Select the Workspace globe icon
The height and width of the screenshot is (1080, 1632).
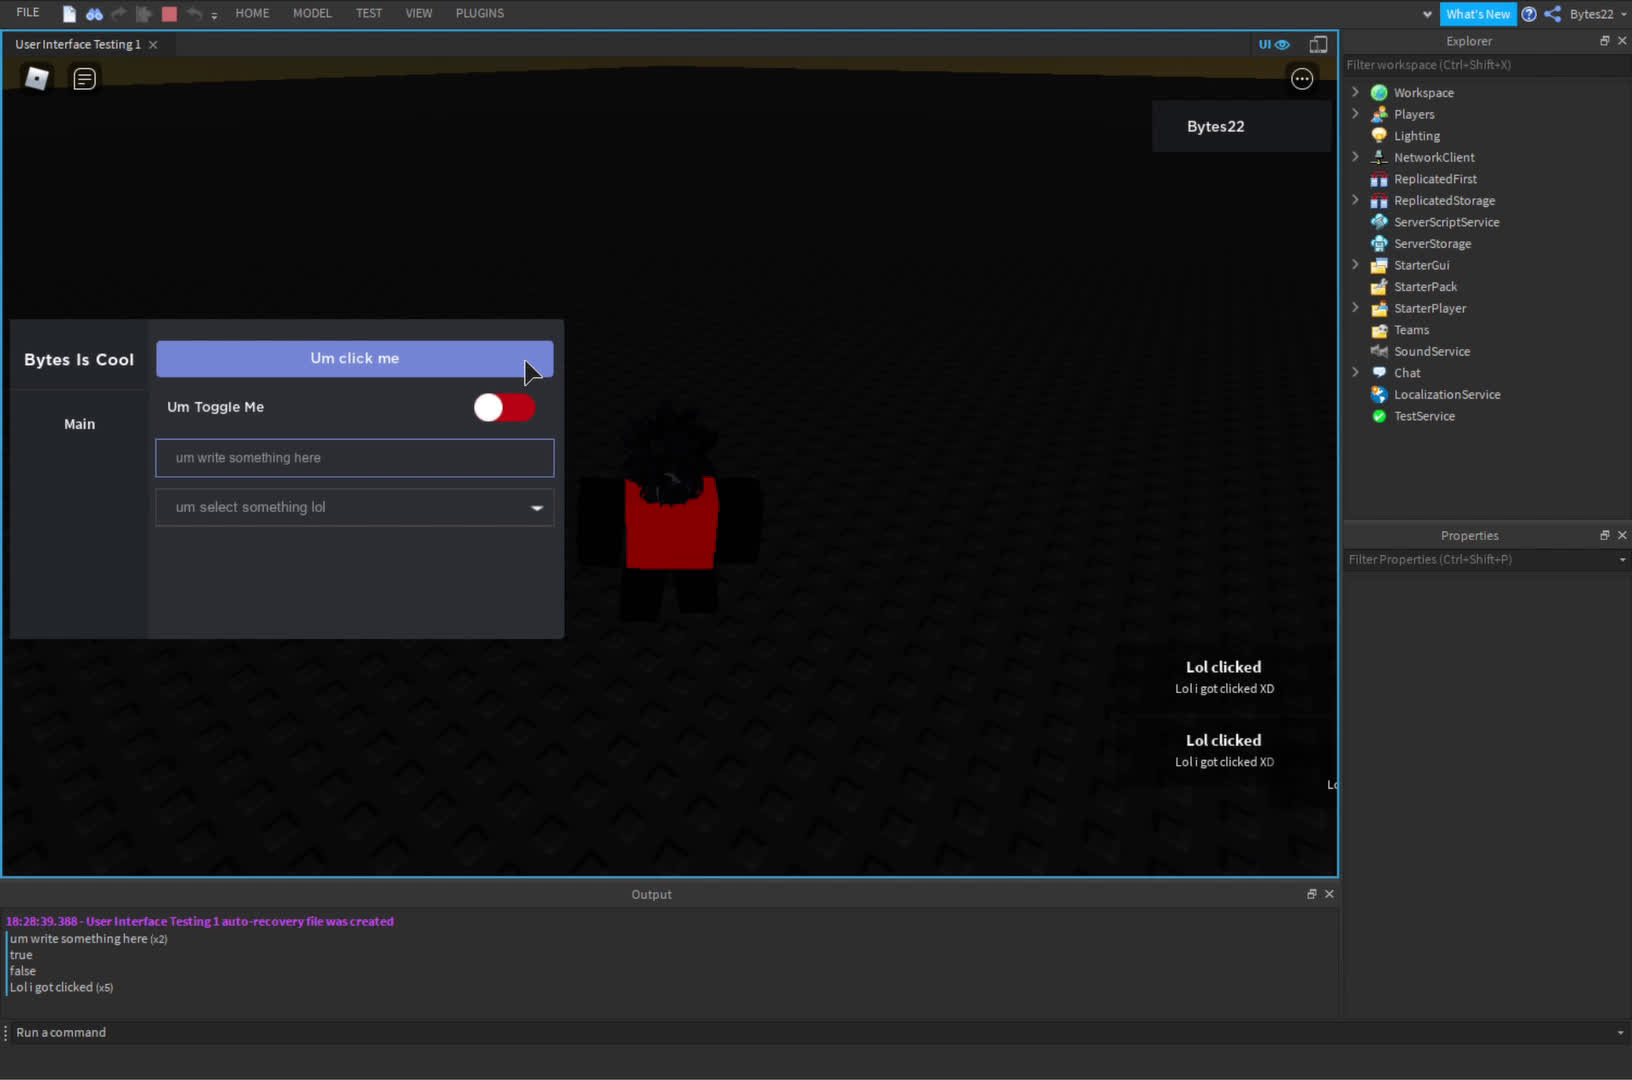[1379, 92]
